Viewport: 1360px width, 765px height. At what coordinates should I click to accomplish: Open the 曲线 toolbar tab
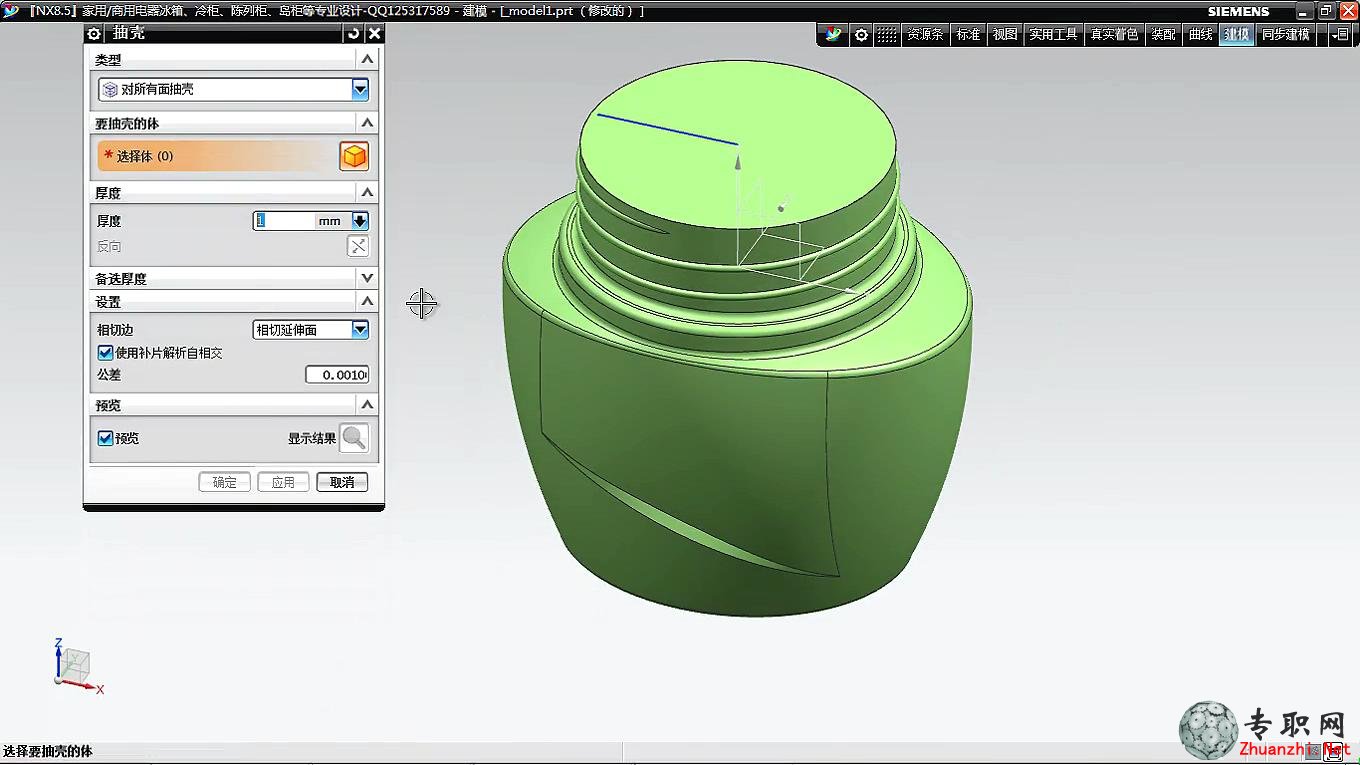click(1200, 34)
